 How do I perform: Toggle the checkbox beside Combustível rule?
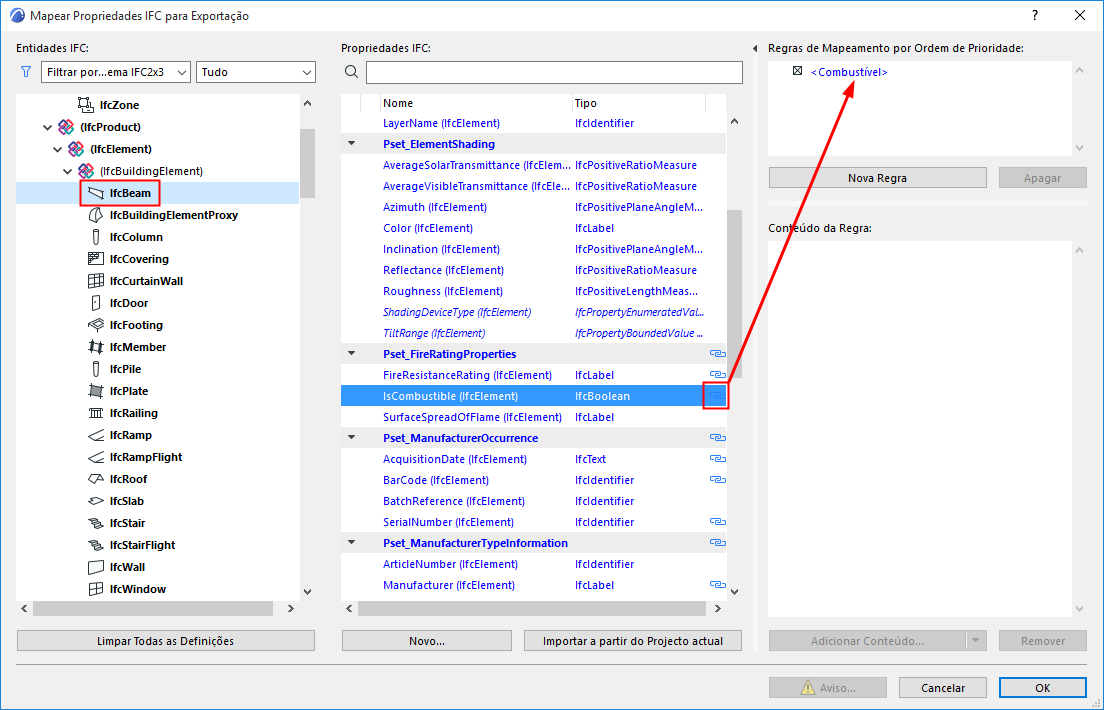[x=797, y=71]
